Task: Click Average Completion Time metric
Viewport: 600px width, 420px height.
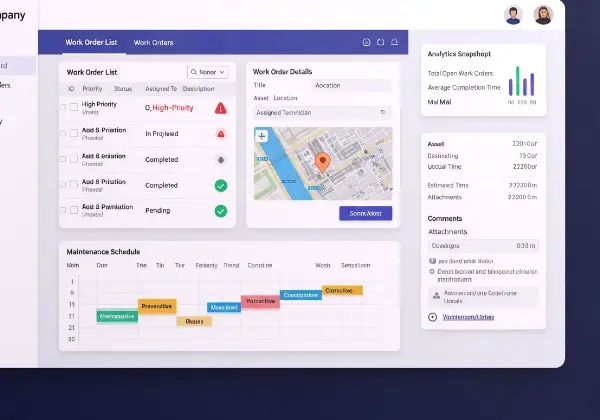Action: [x=464, y=88]
